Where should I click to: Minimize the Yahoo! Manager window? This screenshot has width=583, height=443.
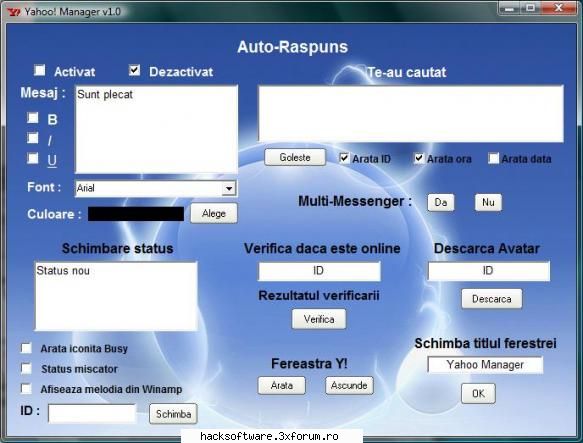[x=510, y=8]
